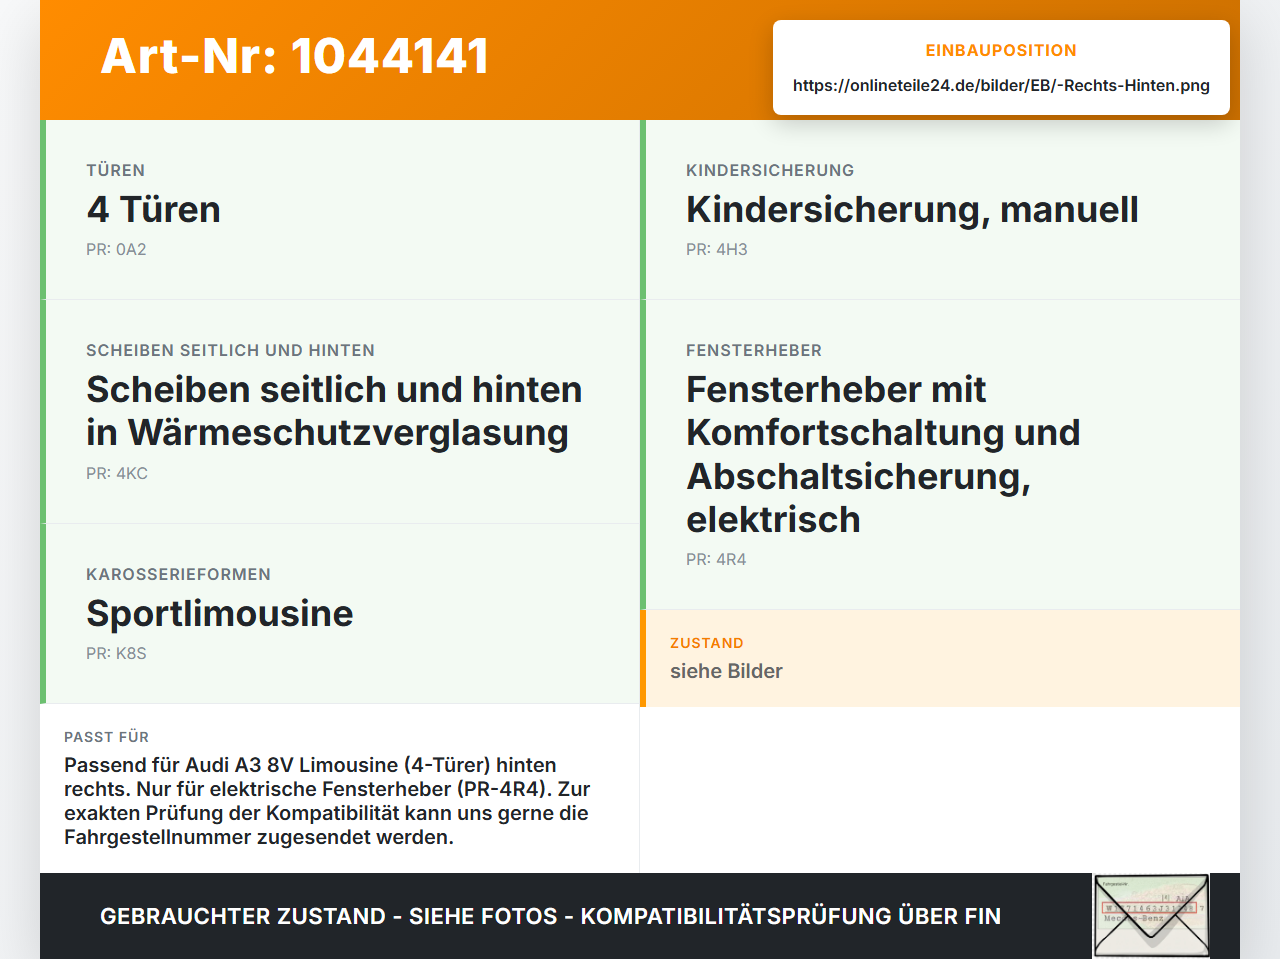Click the ZUSTAND label
Viewport: 1280px width, 959px height.
tap(707, 643)
